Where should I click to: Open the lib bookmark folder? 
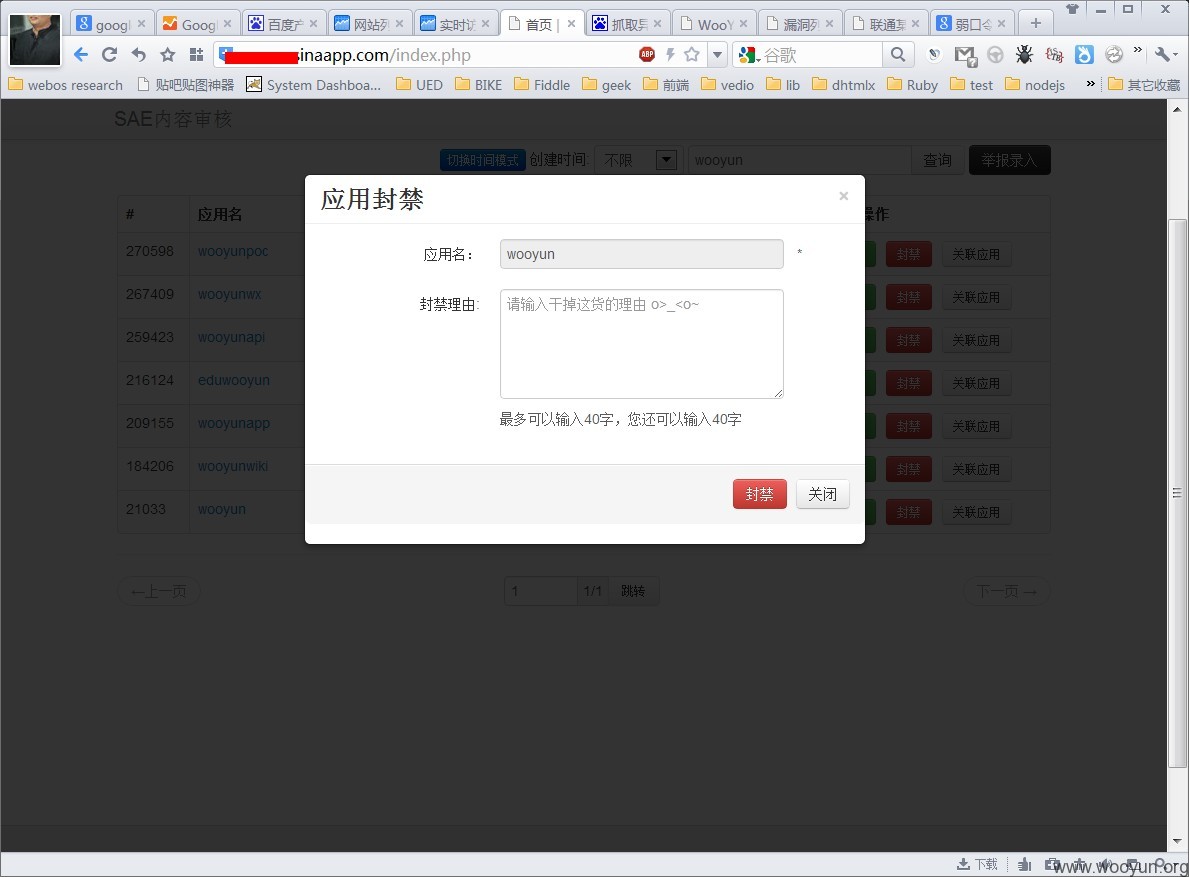click(783, 85)
